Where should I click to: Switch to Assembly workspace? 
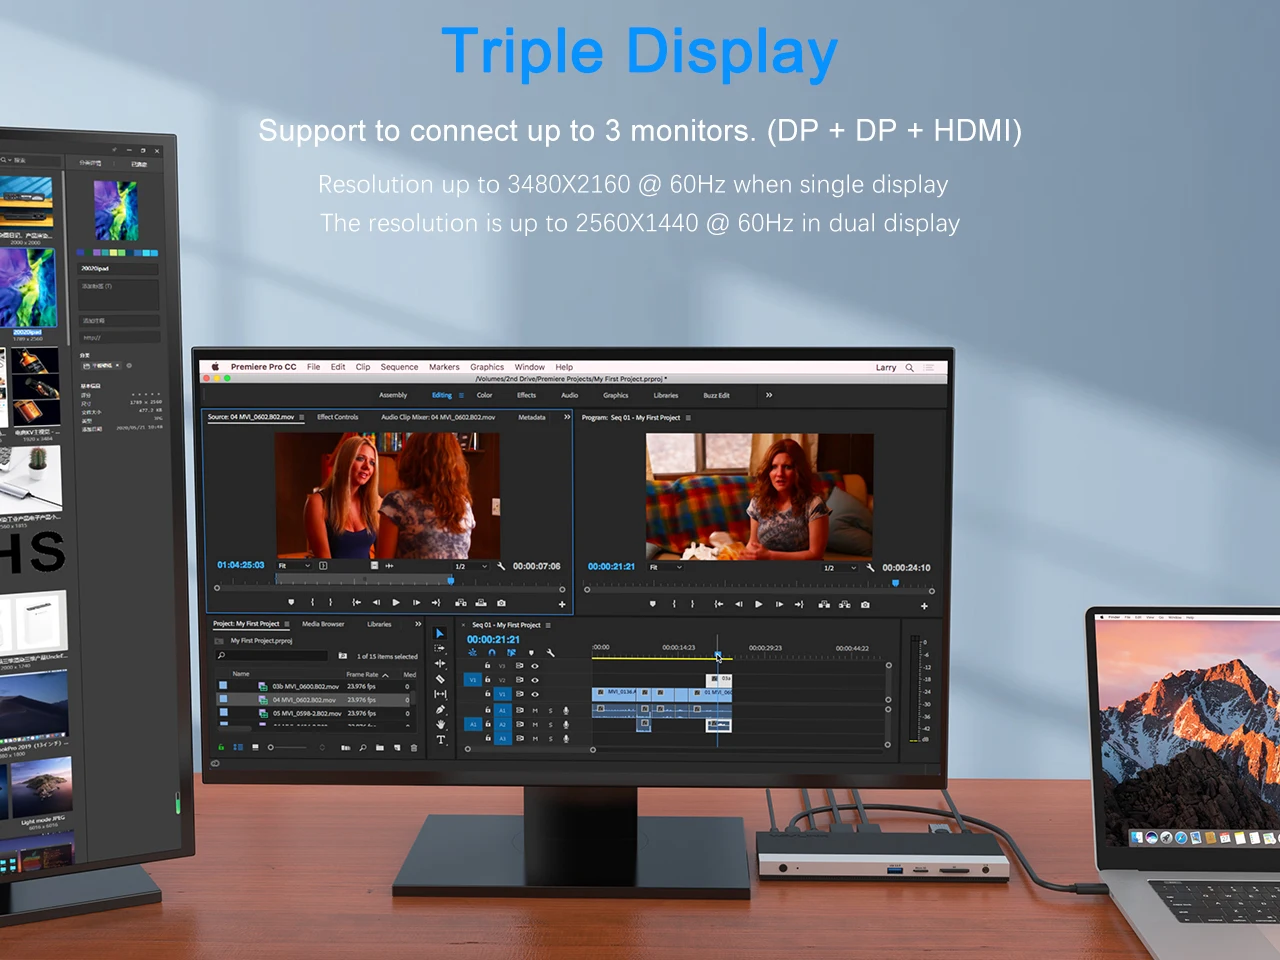(393, 395)
